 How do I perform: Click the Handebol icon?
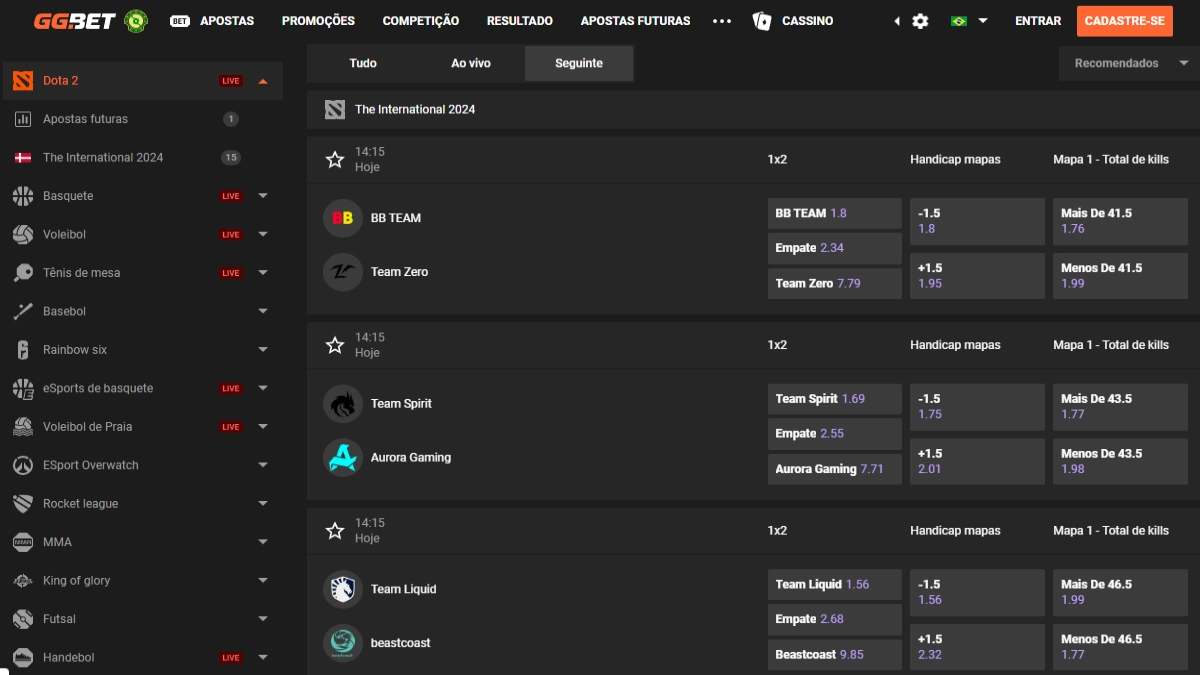click(x=23, y=658)
